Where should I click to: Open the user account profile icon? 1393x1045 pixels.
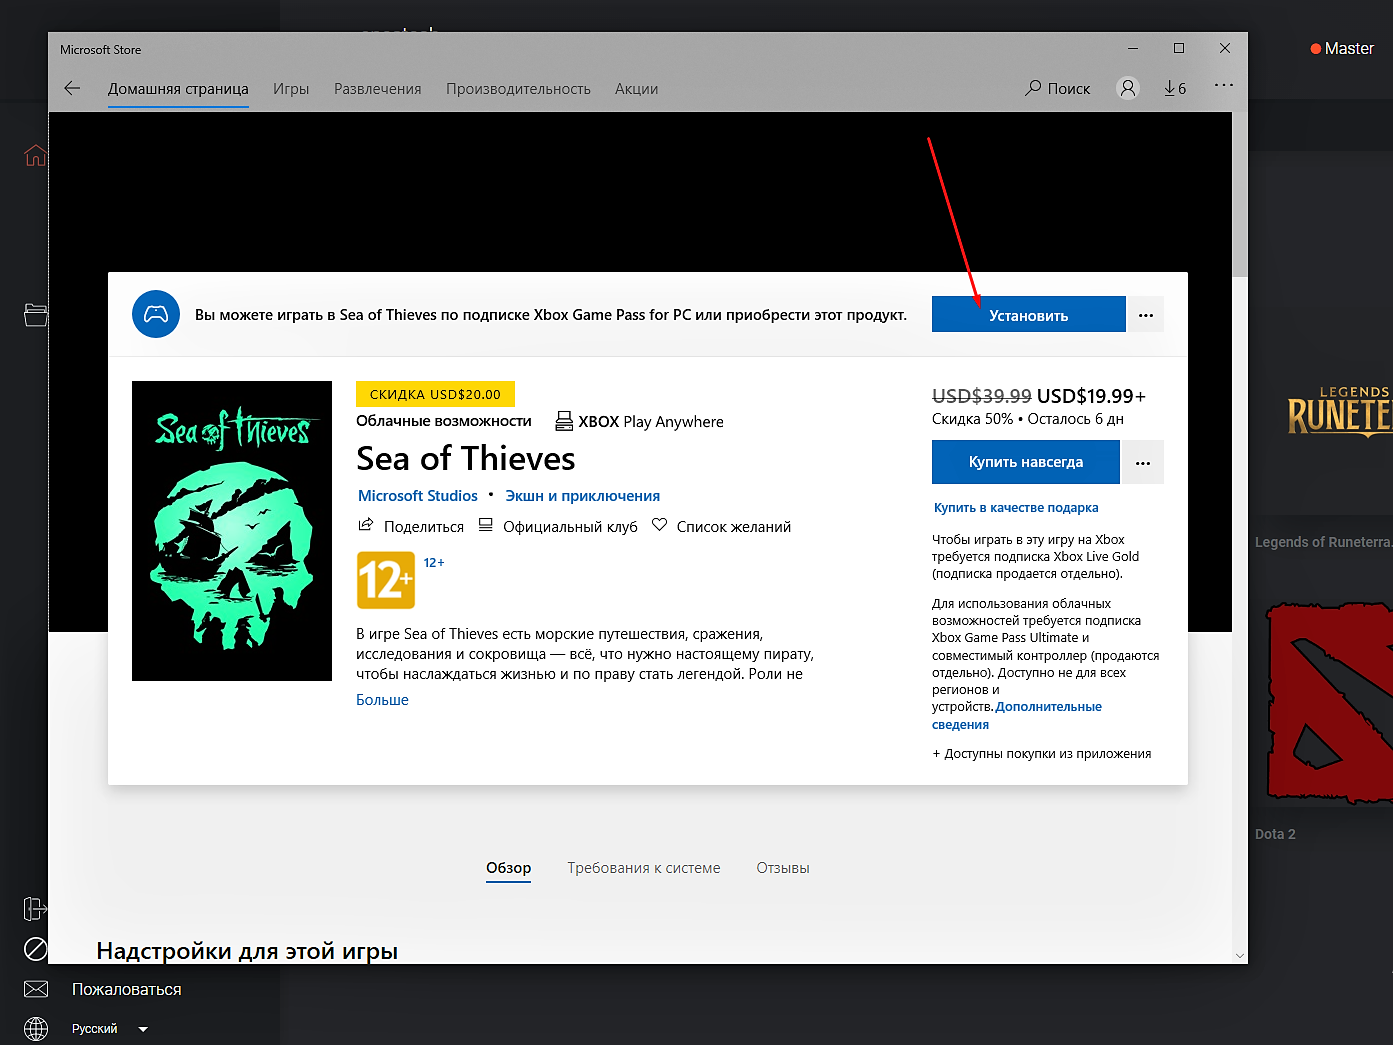(x=1128, y=88)
